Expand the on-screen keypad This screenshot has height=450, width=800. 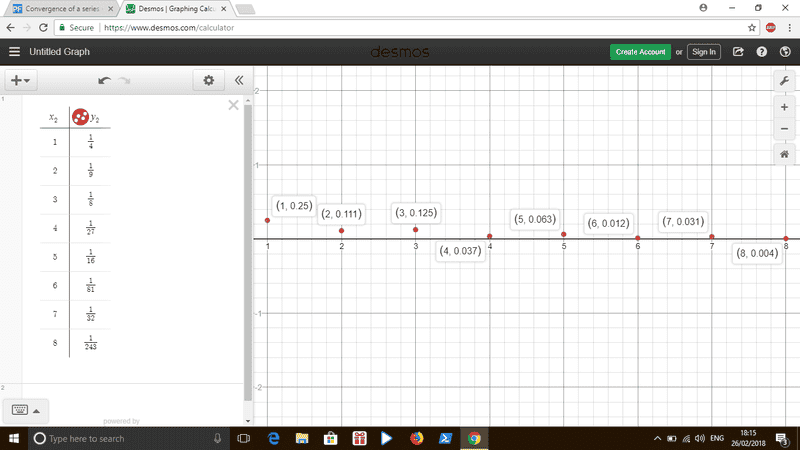[25, 409]
